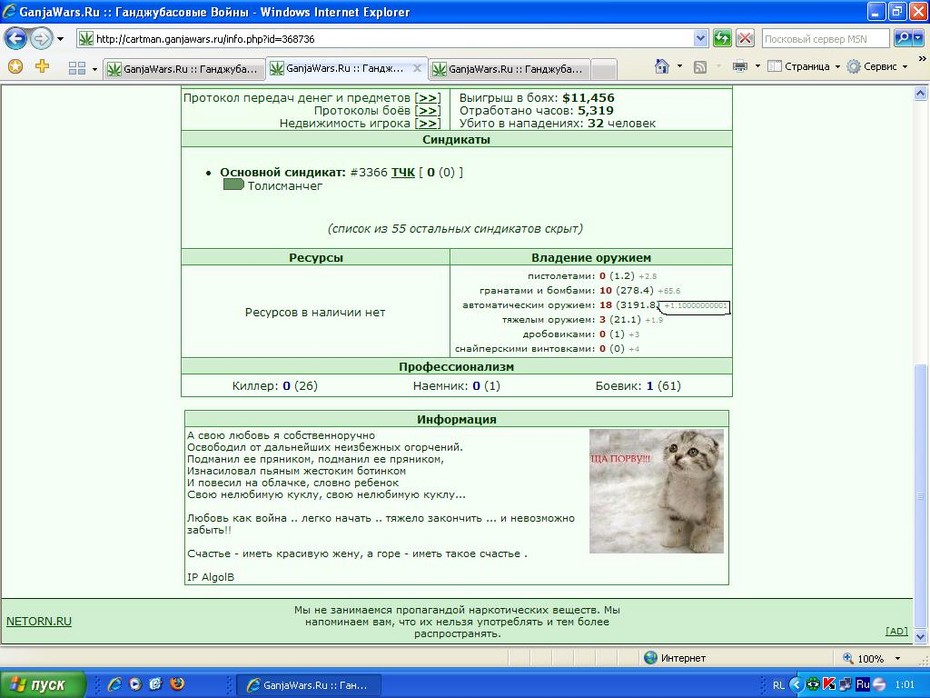Click the Print printer icon
Viewport: 930px width, 698px height.
tap(740, 66)
